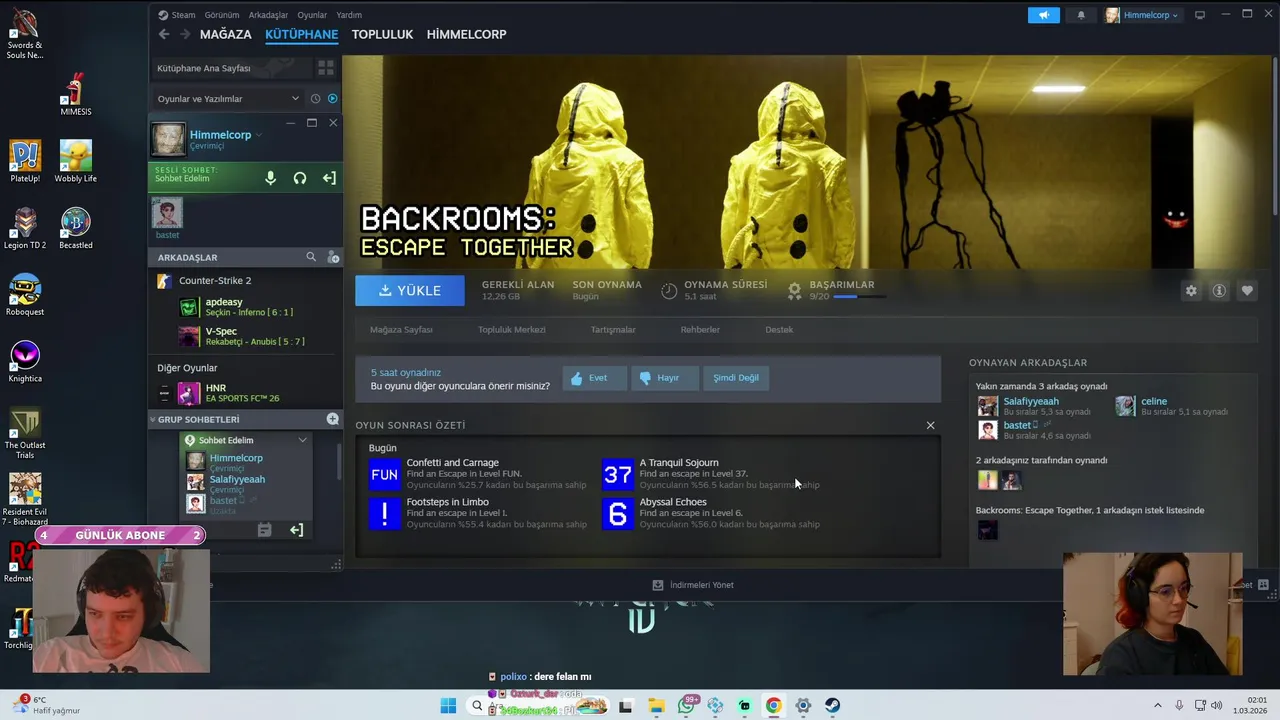Open game settings gear icon
The width and height of the screenshot is (1280, 720).
tap(1191, 291)
